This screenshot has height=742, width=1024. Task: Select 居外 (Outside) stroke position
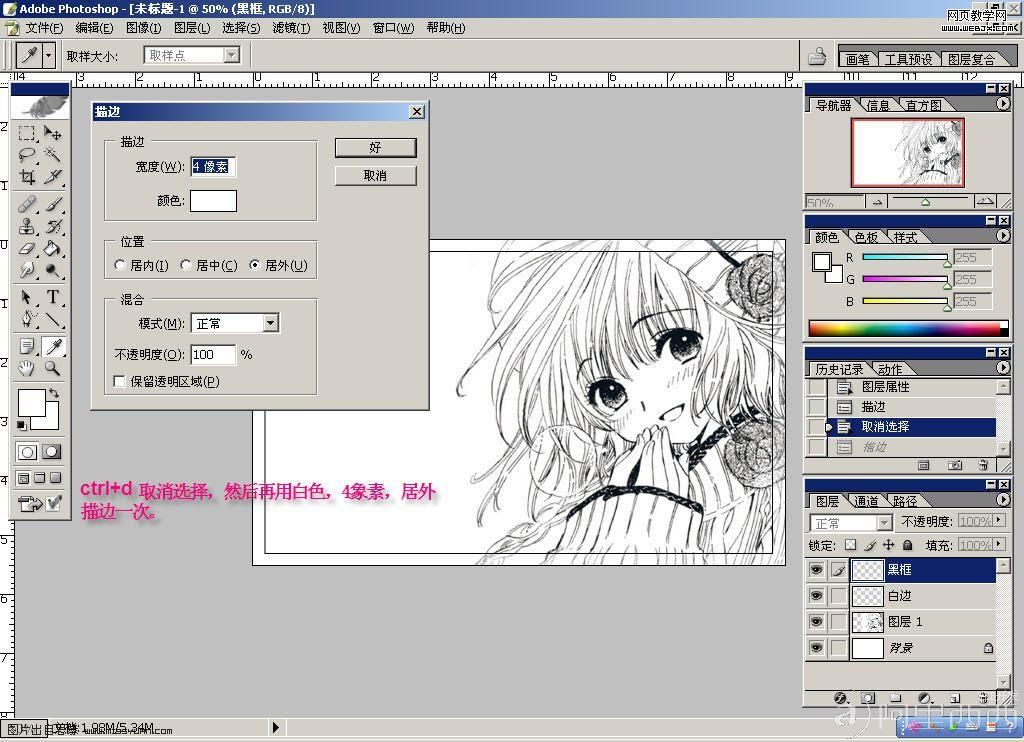255,265
